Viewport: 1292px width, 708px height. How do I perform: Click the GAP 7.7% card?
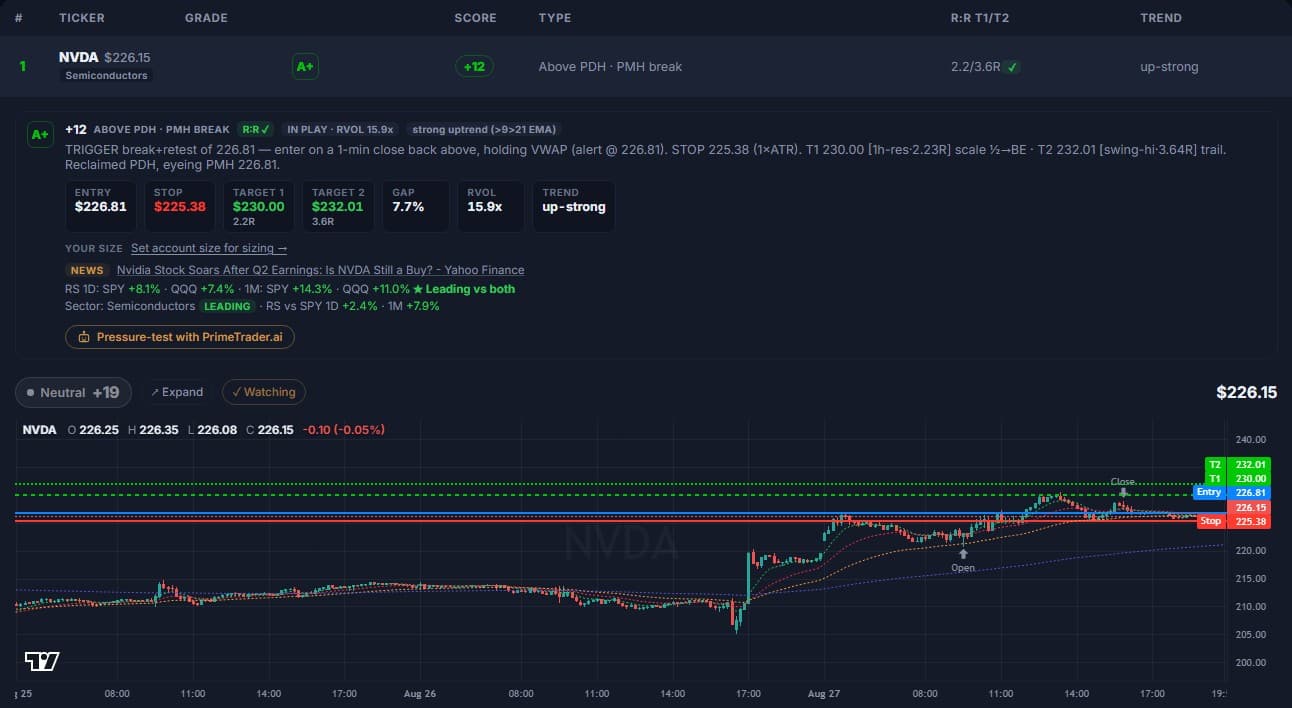point(415,206)
